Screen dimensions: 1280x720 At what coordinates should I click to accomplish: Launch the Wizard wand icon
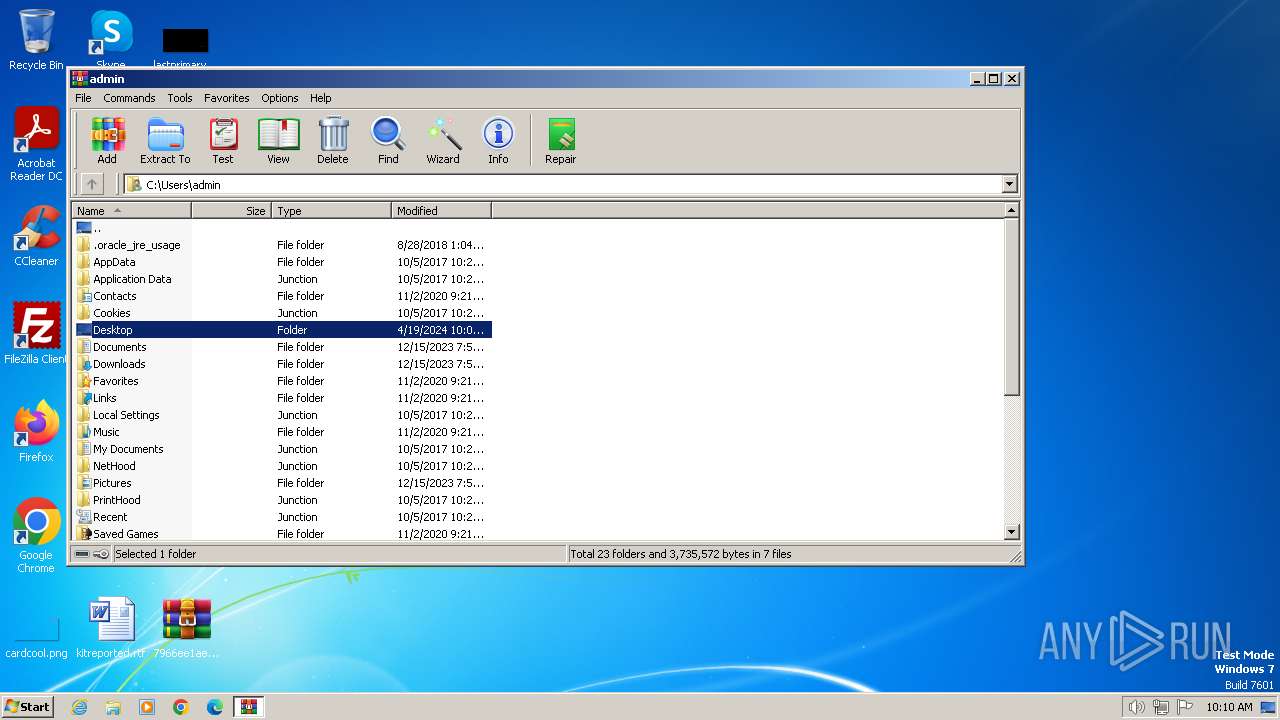tap(443, 140)
